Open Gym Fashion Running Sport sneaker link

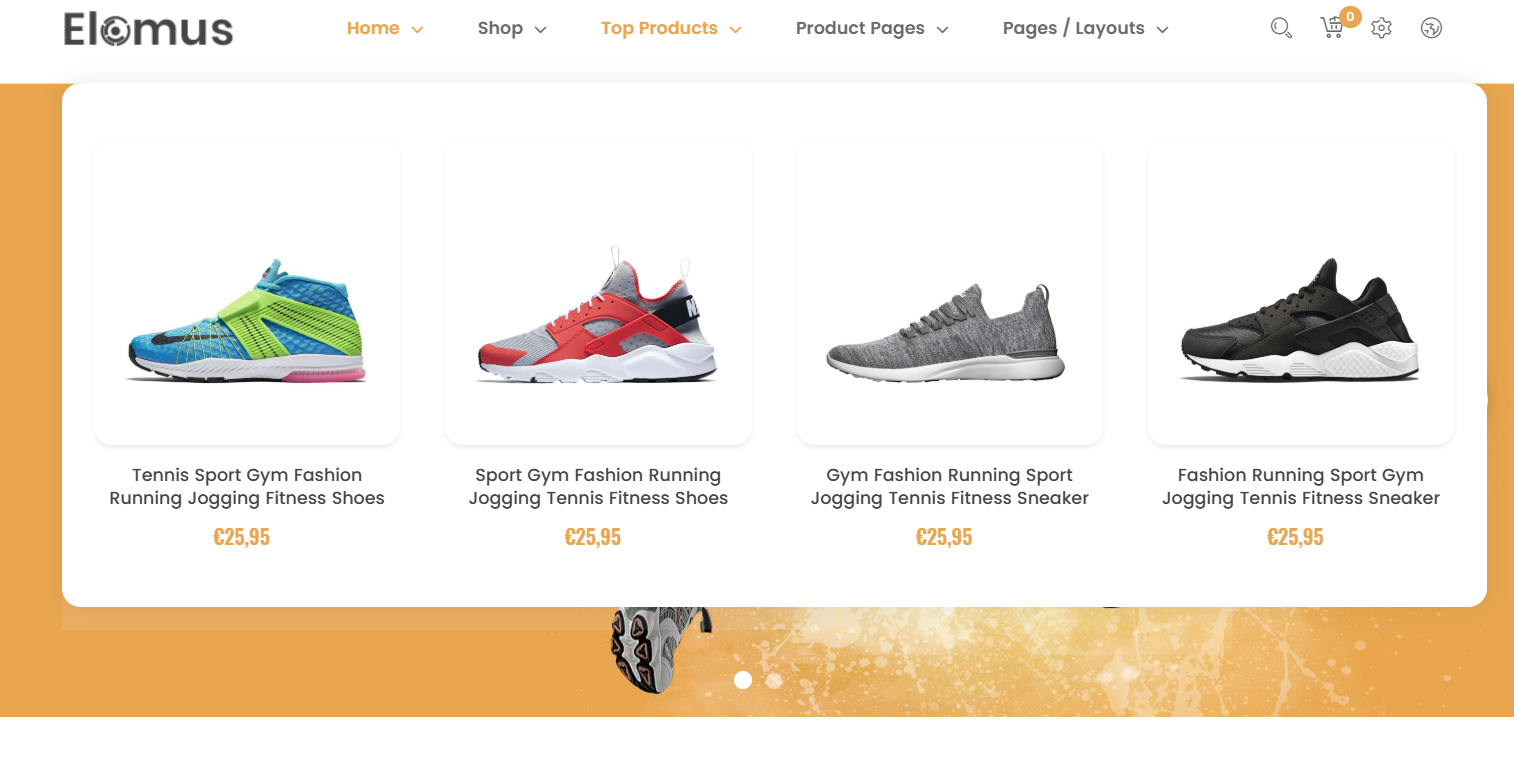[x=949, y=486]
